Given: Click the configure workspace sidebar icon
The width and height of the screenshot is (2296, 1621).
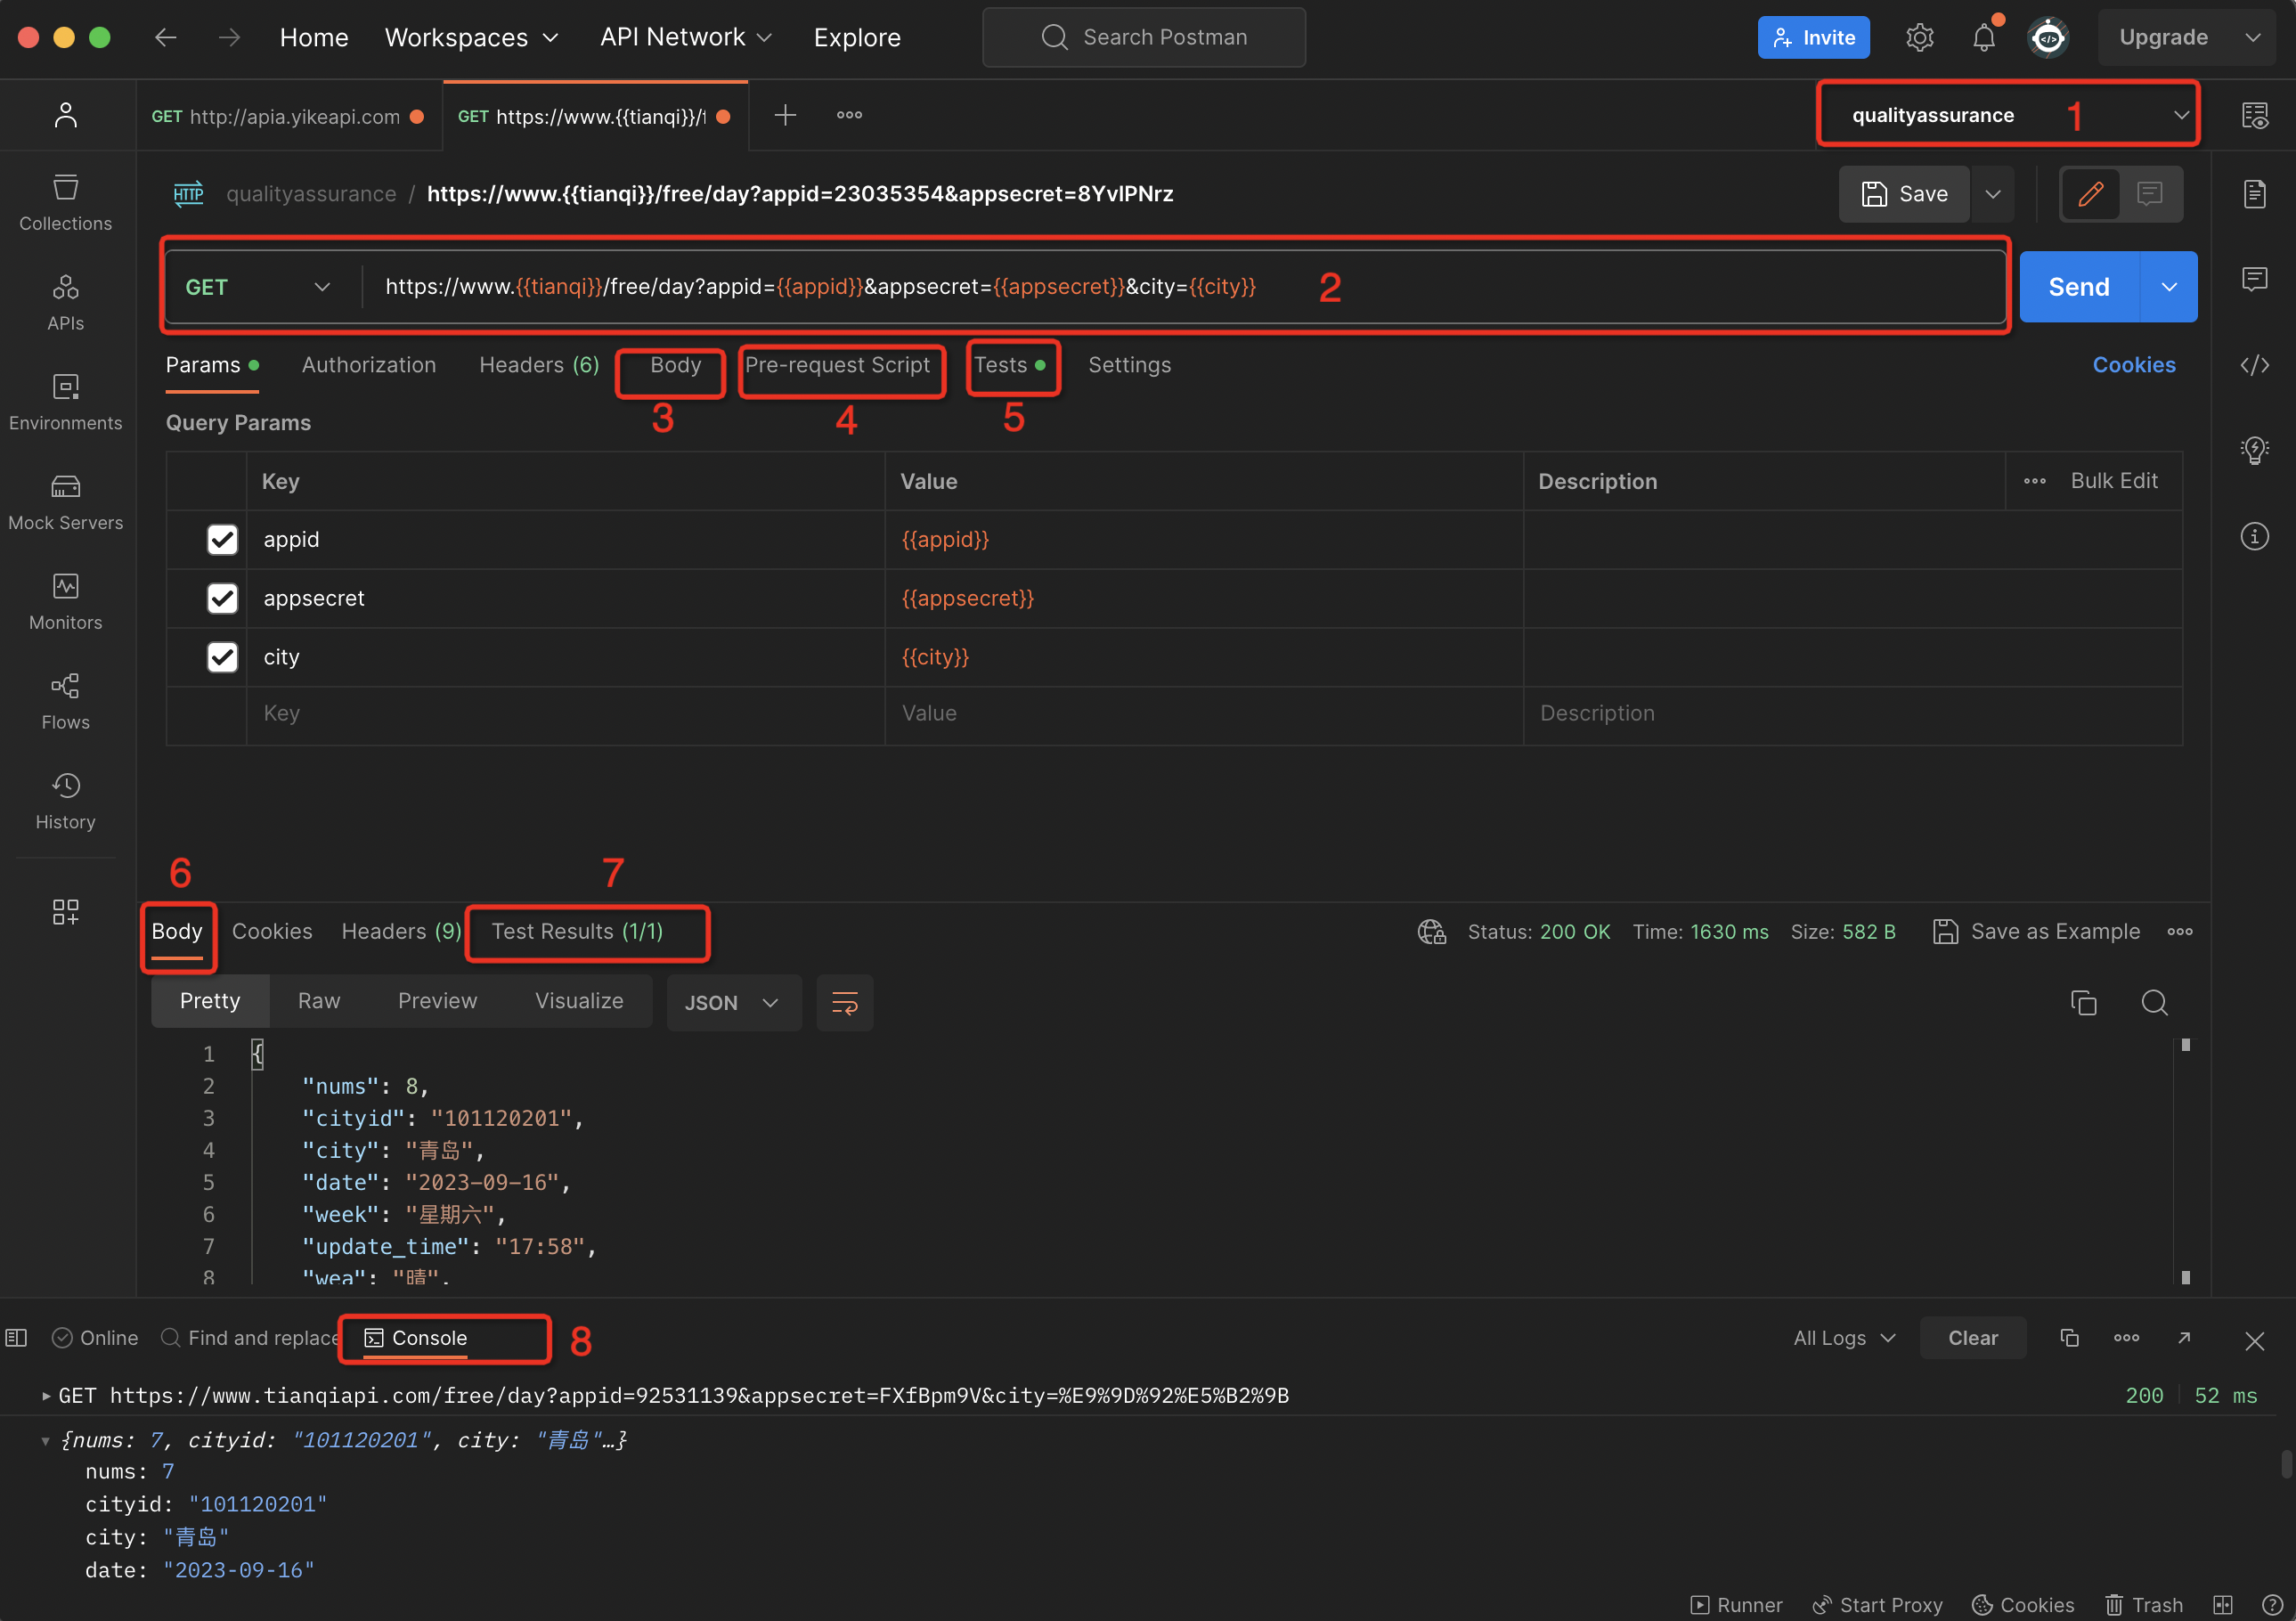Looking at the screenshot, I should (65, 911).
